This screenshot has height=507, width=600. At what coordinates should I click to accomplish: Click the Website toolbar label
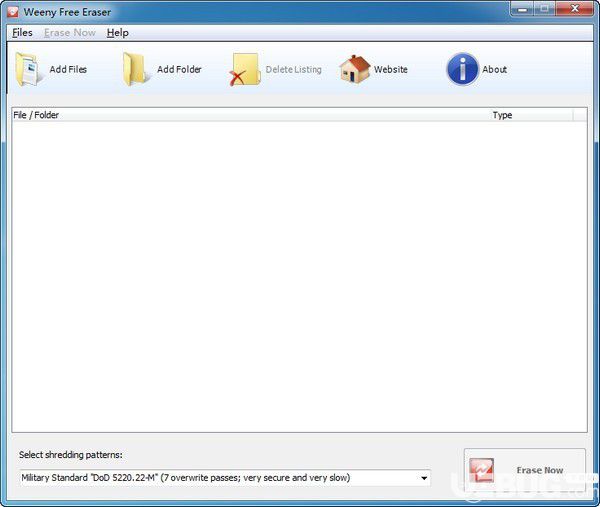391,70
